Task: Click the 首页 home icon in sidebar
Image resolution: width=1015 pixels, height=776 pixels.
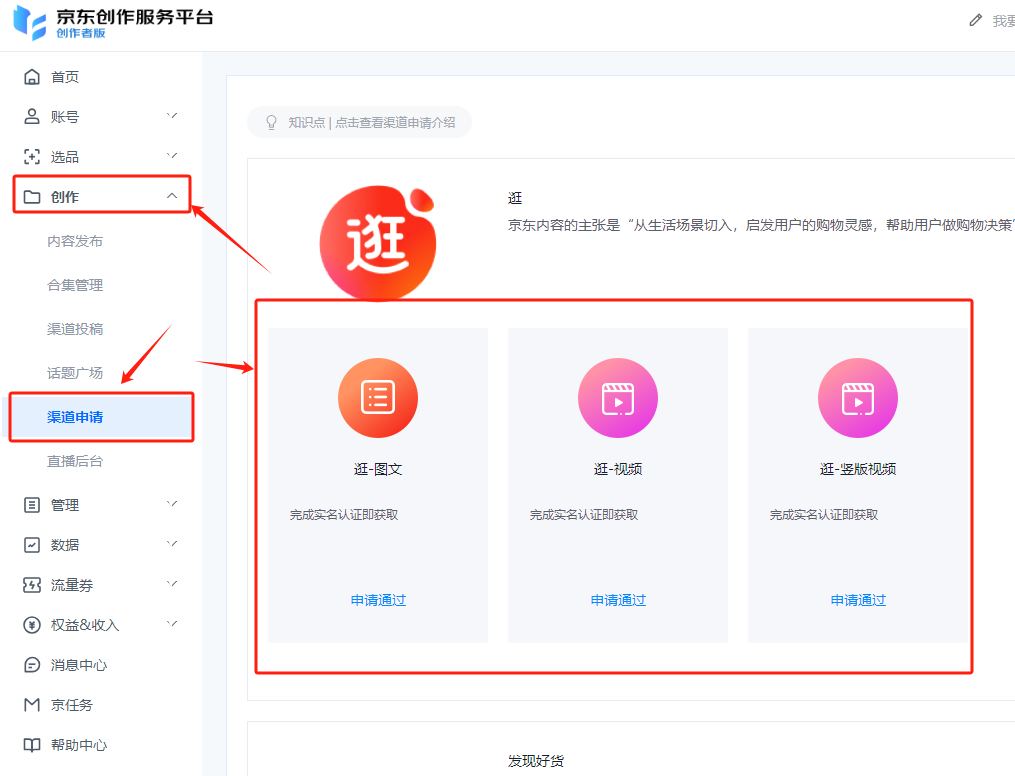Action: [x=32, y=77]
